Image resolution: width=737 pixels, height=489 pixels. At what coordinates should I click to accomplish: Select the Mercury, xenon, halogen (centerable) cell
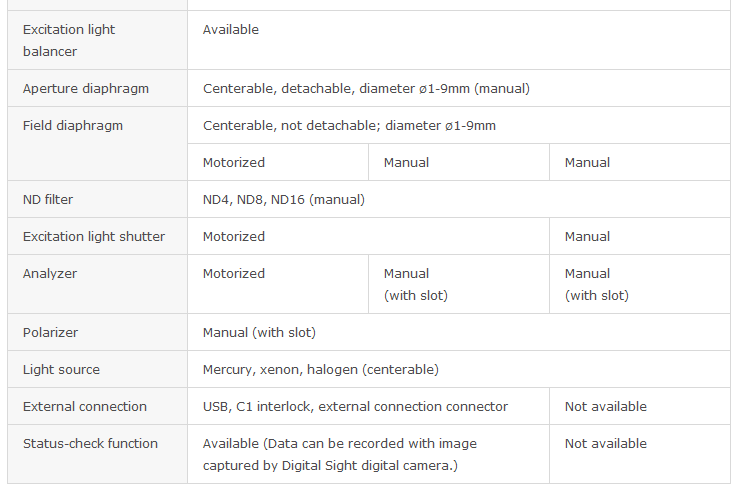[321, 370]
